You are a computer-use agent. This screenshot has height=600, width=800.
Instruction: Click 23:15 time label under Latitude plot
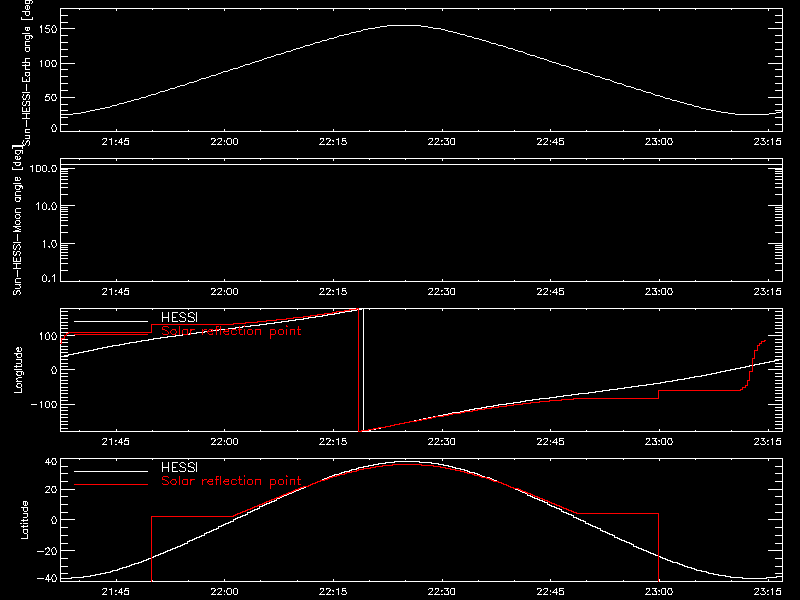(767, 592)
